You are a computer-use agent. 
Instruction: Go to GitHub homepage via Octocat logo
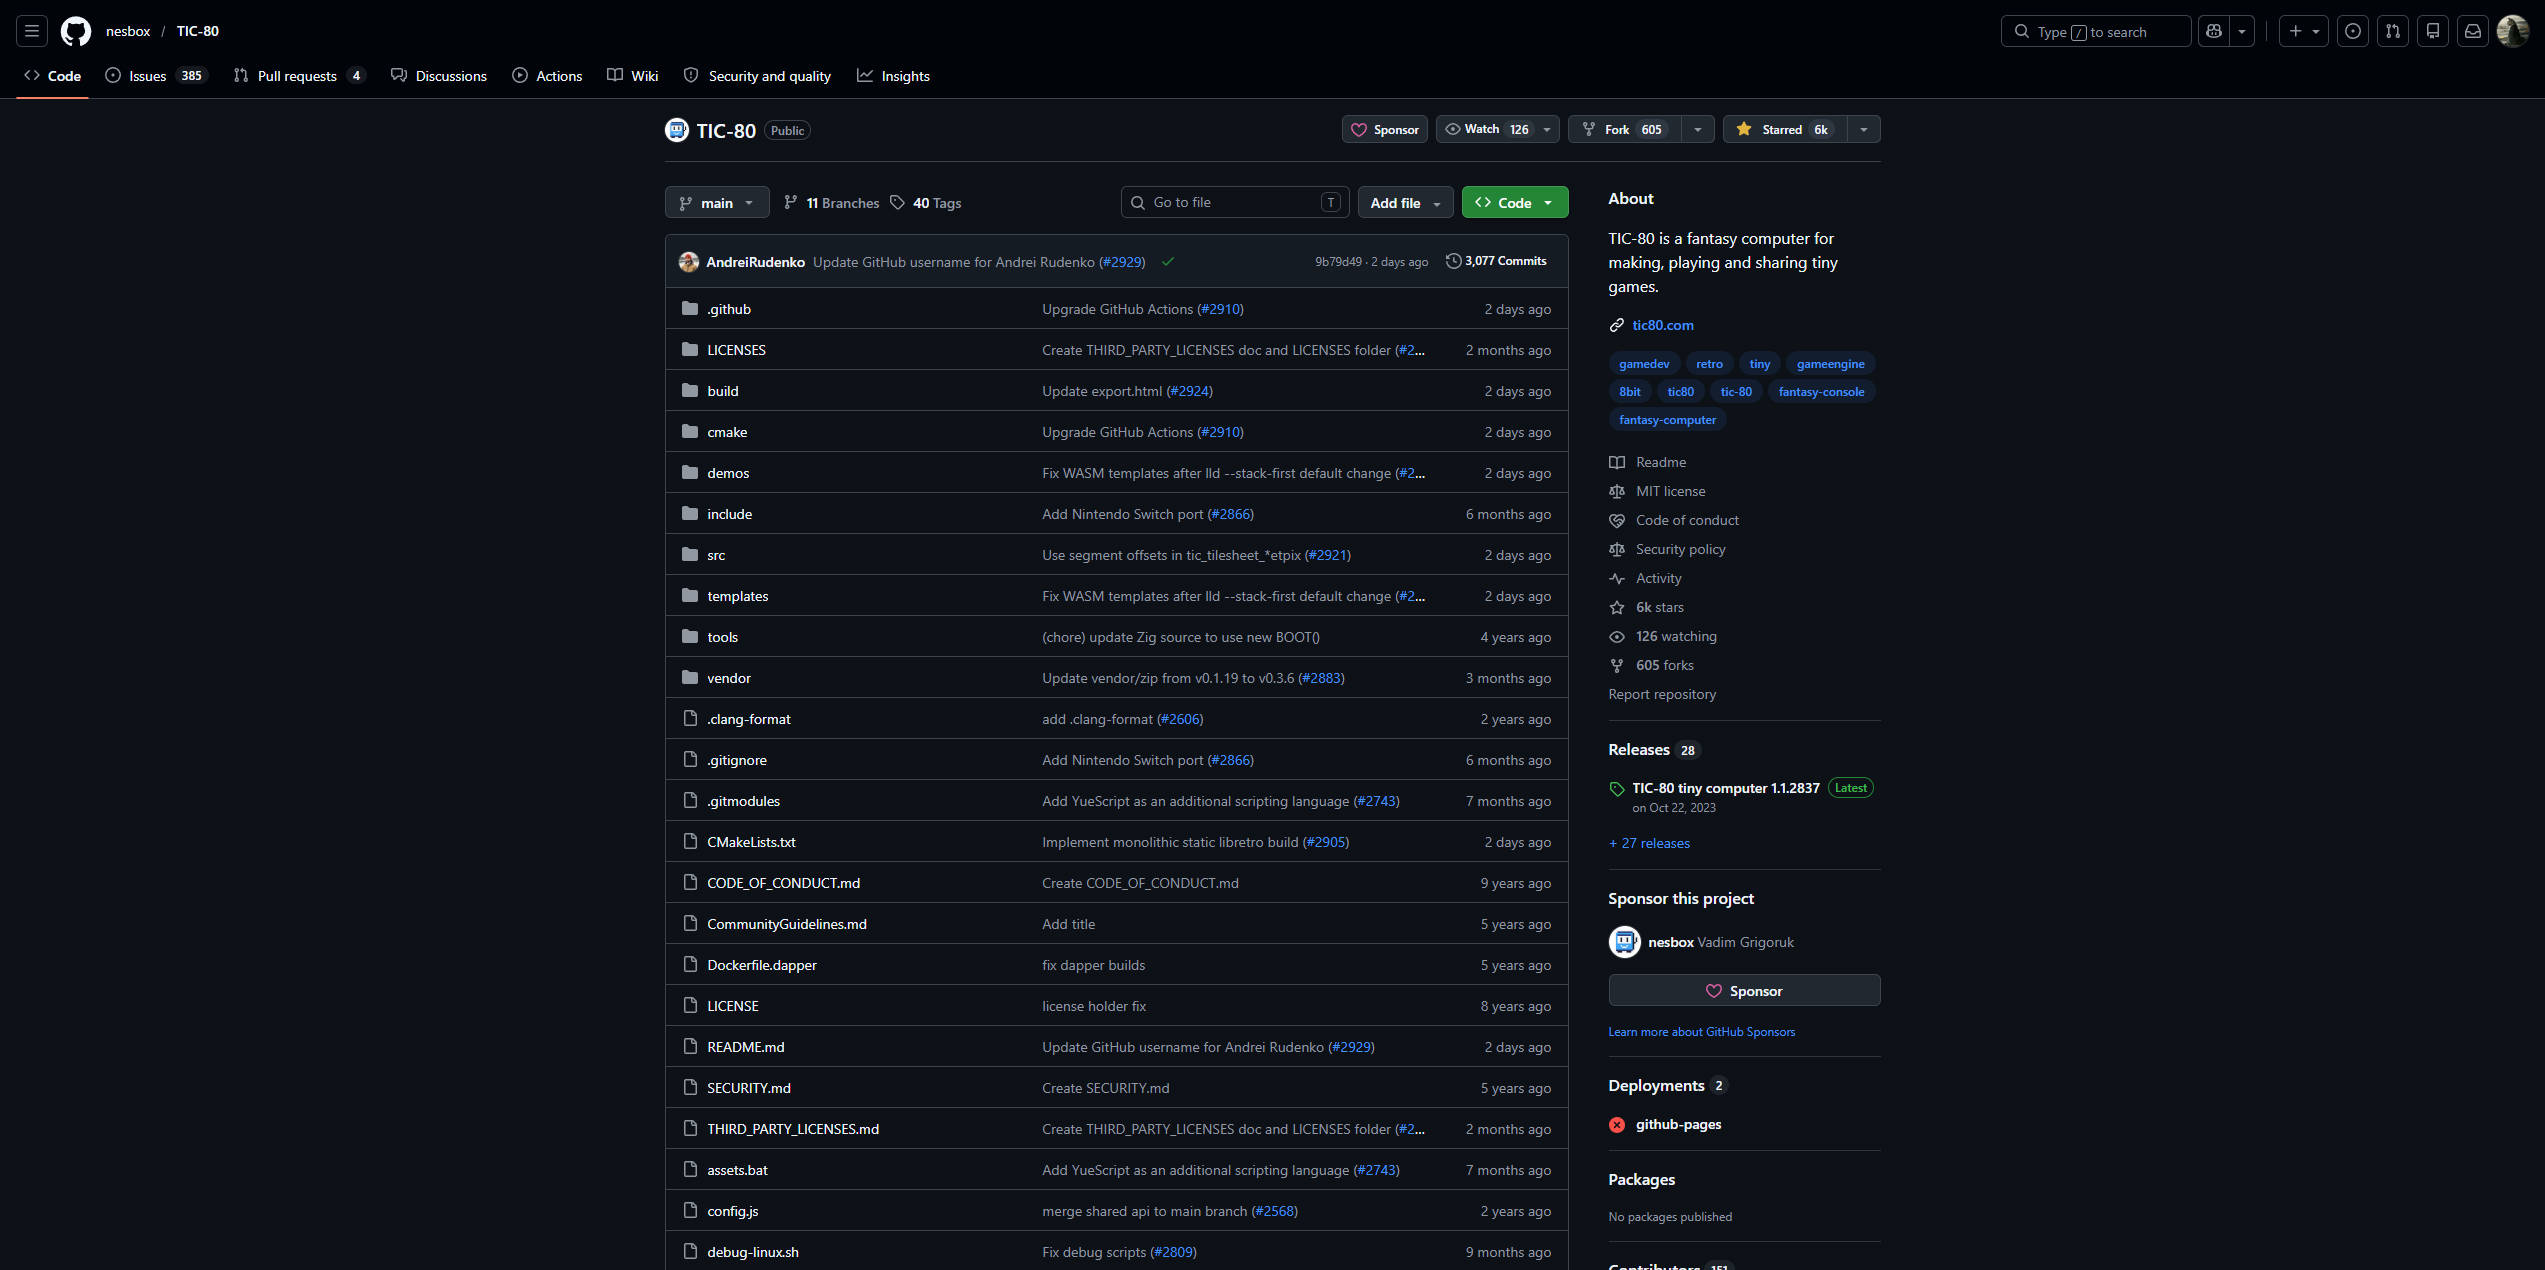click(x=76, y=31)
